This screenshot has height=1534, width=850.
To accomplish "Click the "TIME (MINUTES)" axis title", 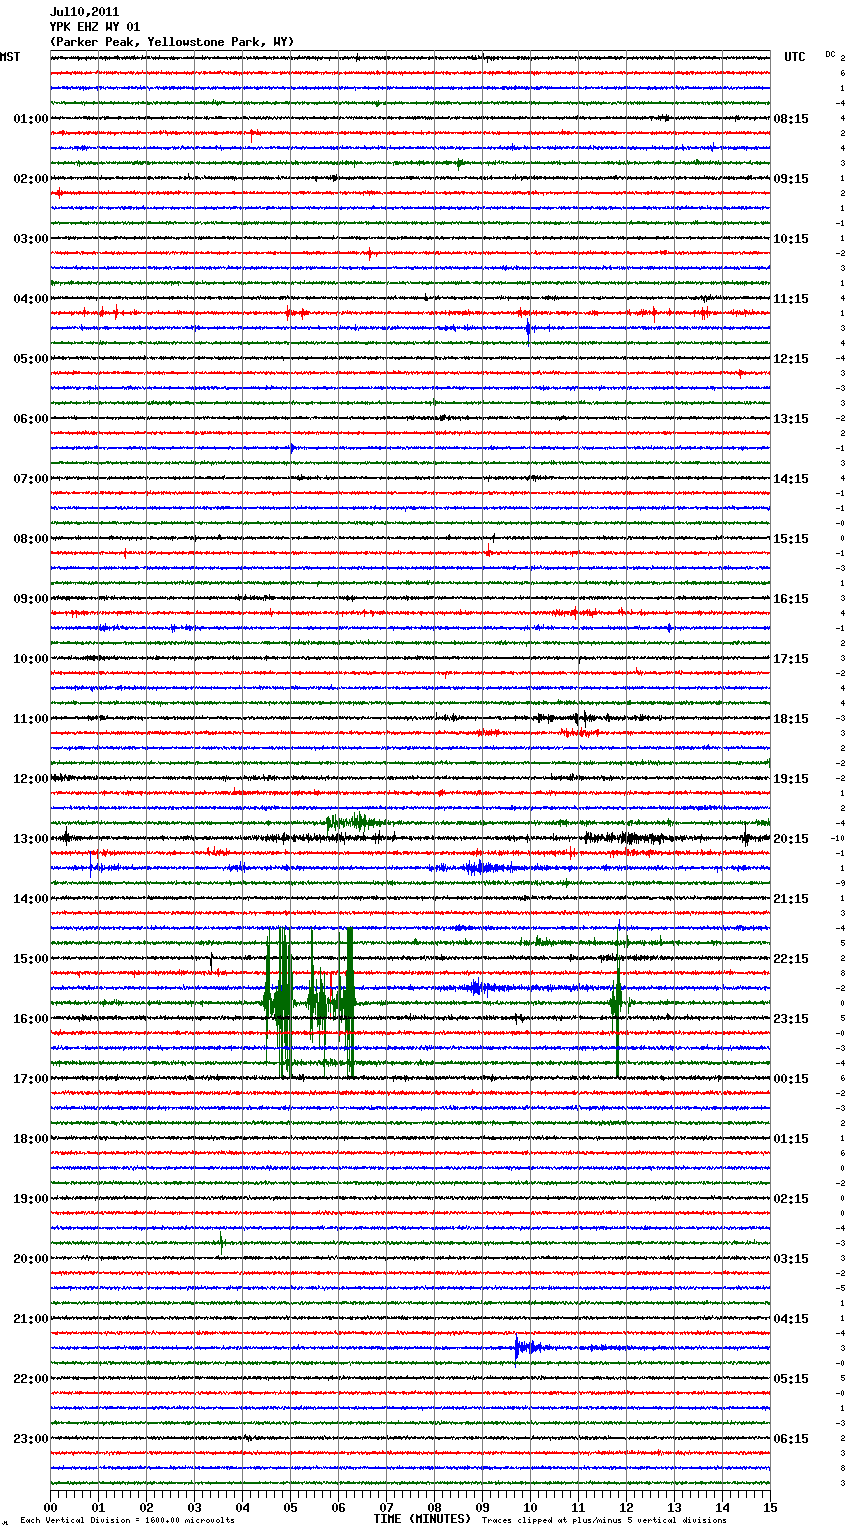I will (422, 1519).
